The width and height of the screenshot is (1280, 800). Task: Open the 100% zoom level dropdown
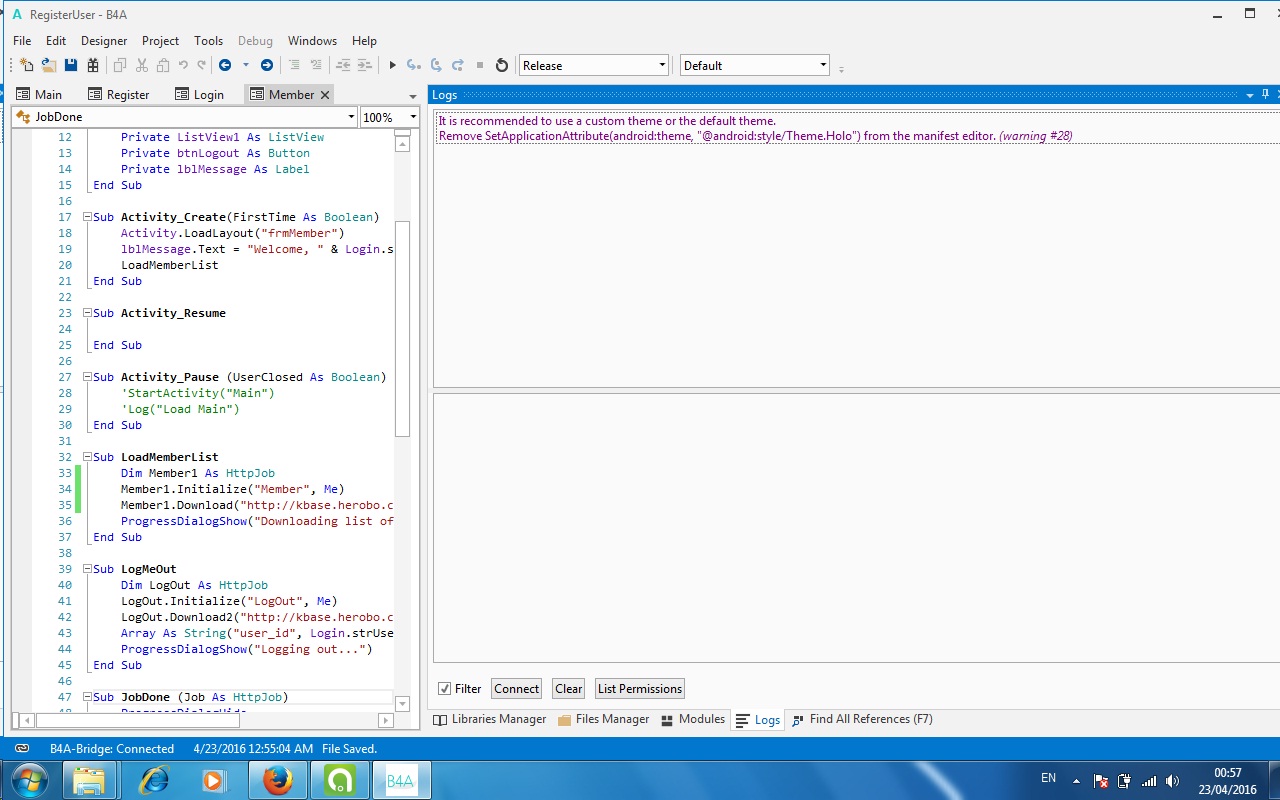click(412, 117)
